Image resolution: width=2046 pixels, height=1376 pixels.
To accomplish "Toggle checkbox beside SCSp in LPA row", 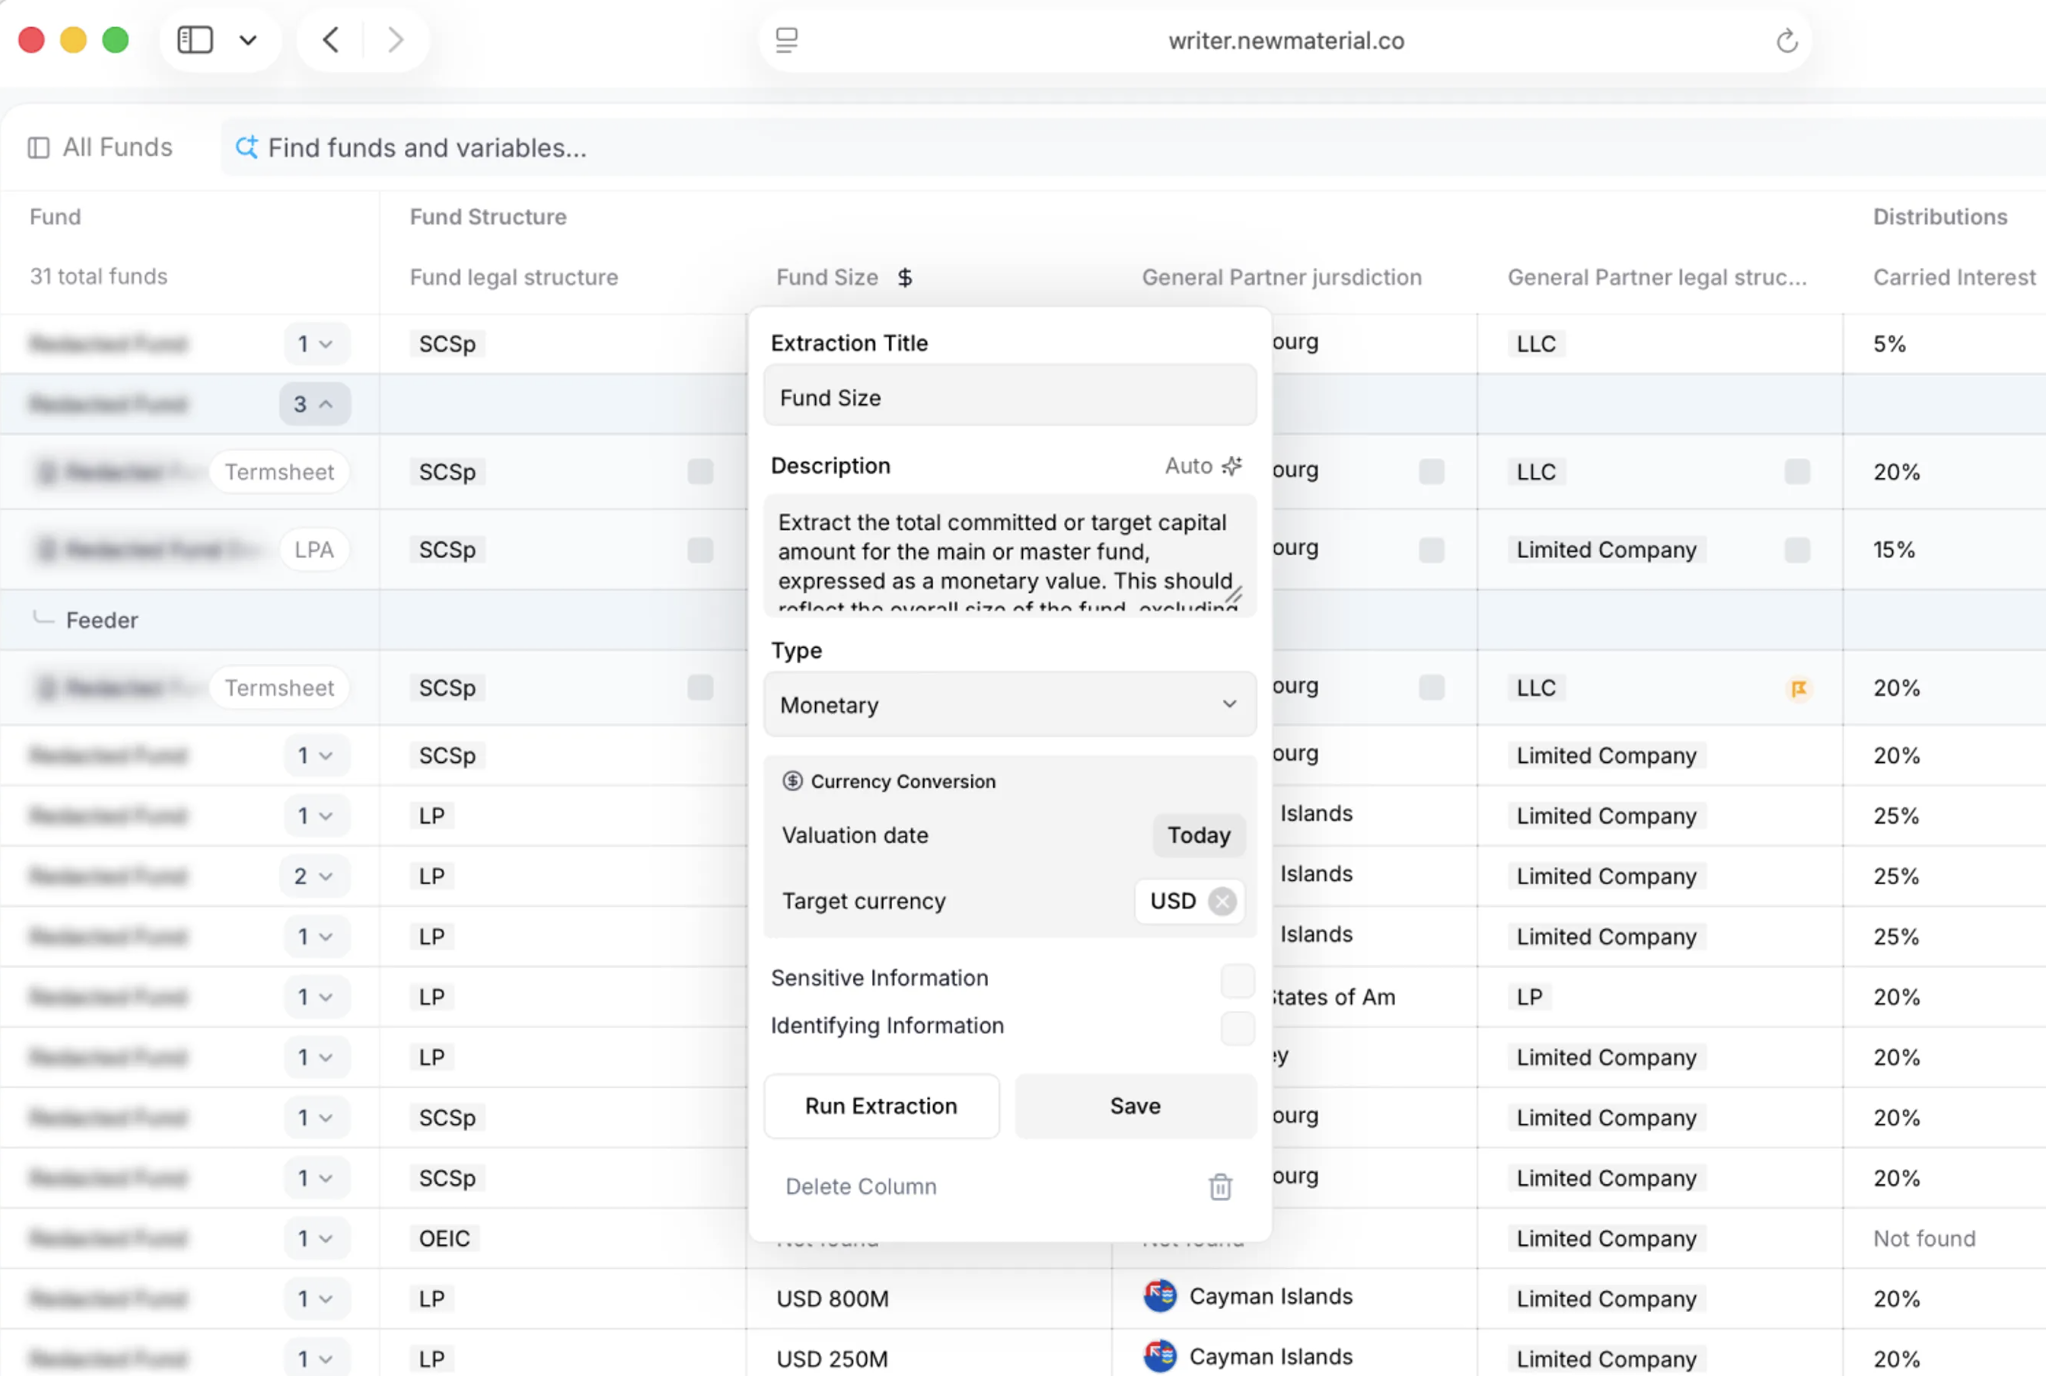I will pos(700,549).
